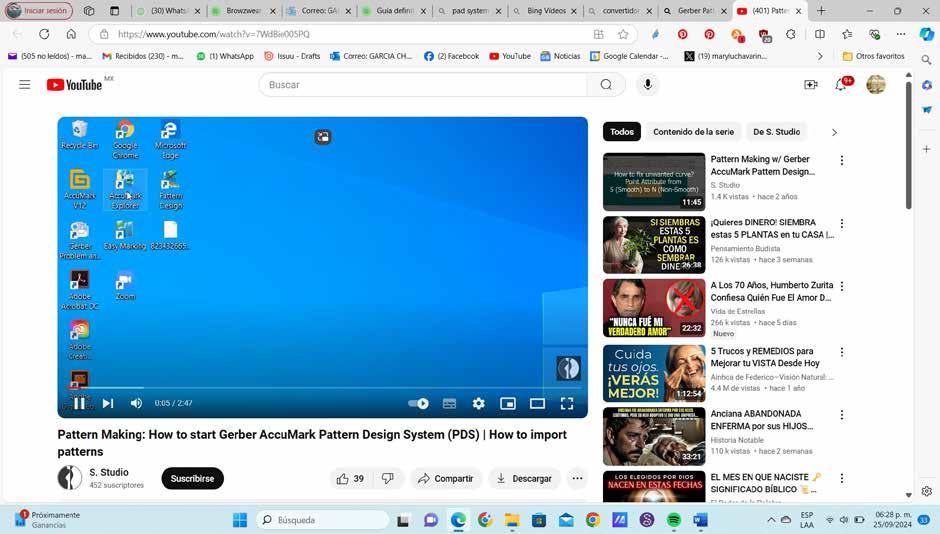Open the Cuida tus ojos thumbnail
The width and height of the screenshot is (940, 534).
click(654, 373)
